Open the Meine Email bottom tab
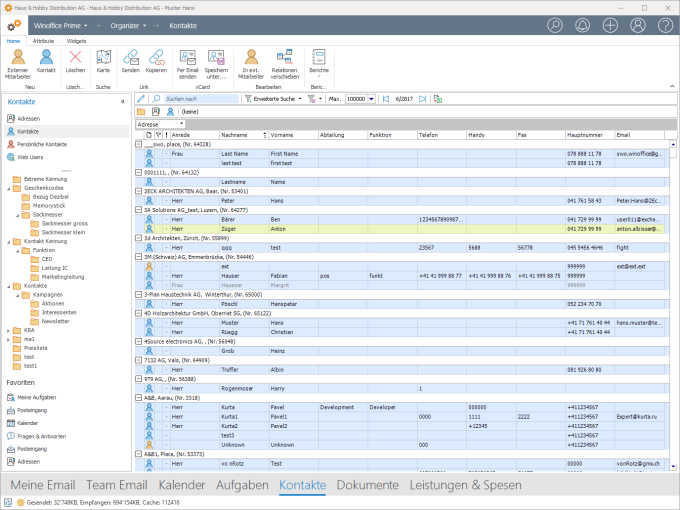 43,485
